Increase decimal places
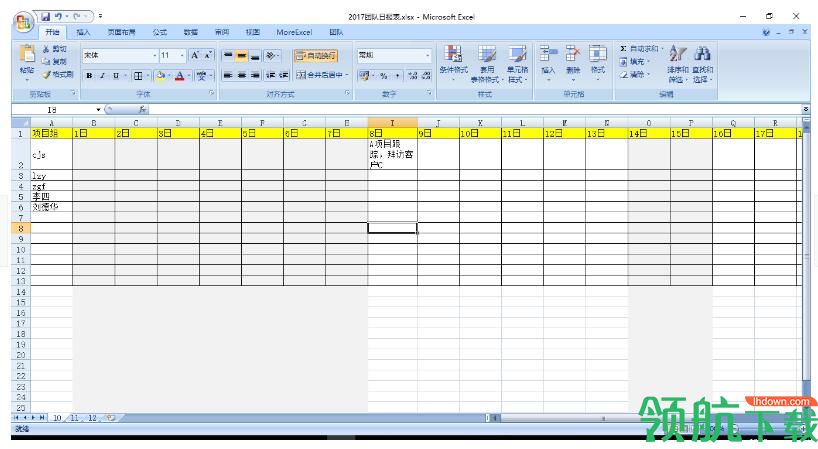The width and height of the screenshot is (818, 449). click(413, 76)
